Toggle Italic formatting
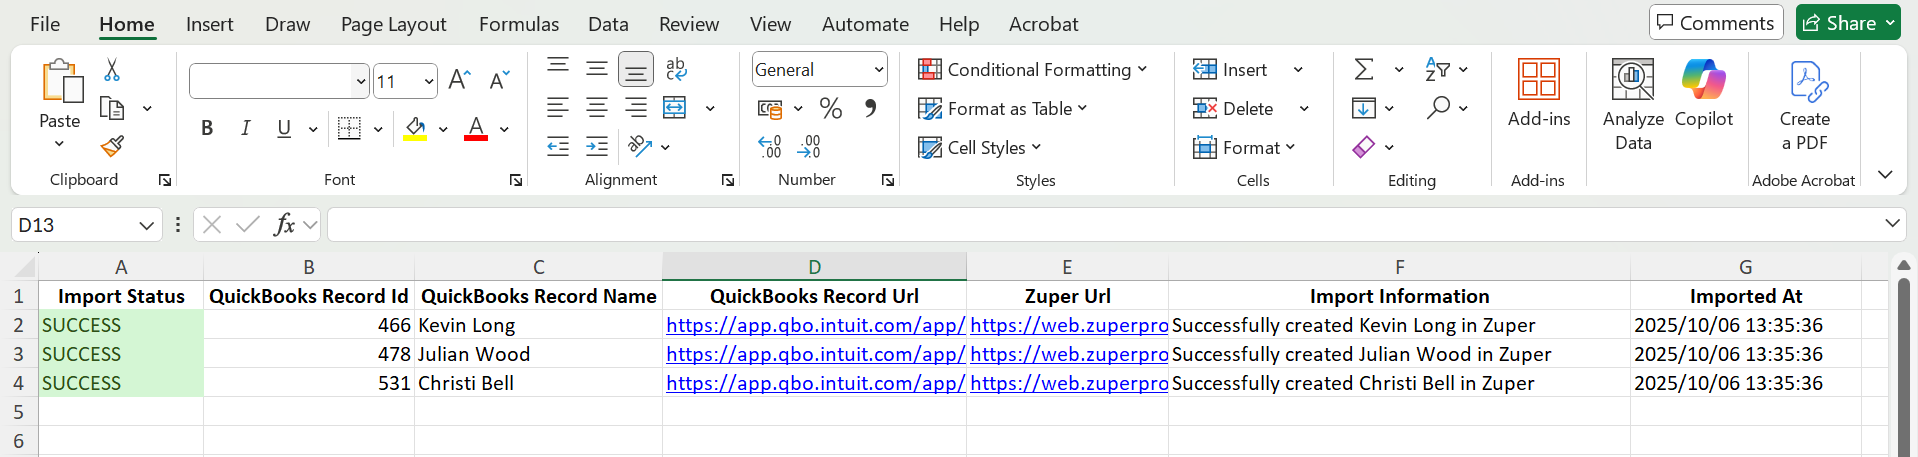 pyautogui.click(x=245, y=128)
